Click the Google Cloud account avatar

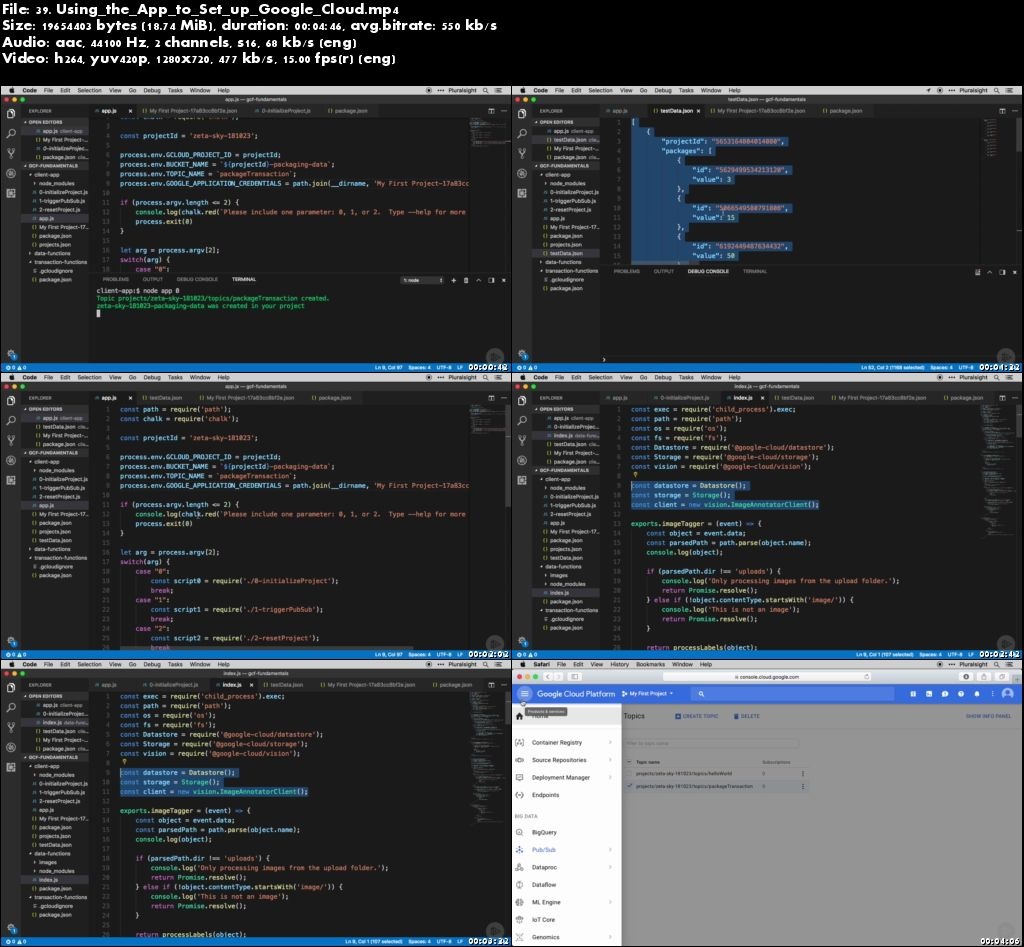[1008, 694]
